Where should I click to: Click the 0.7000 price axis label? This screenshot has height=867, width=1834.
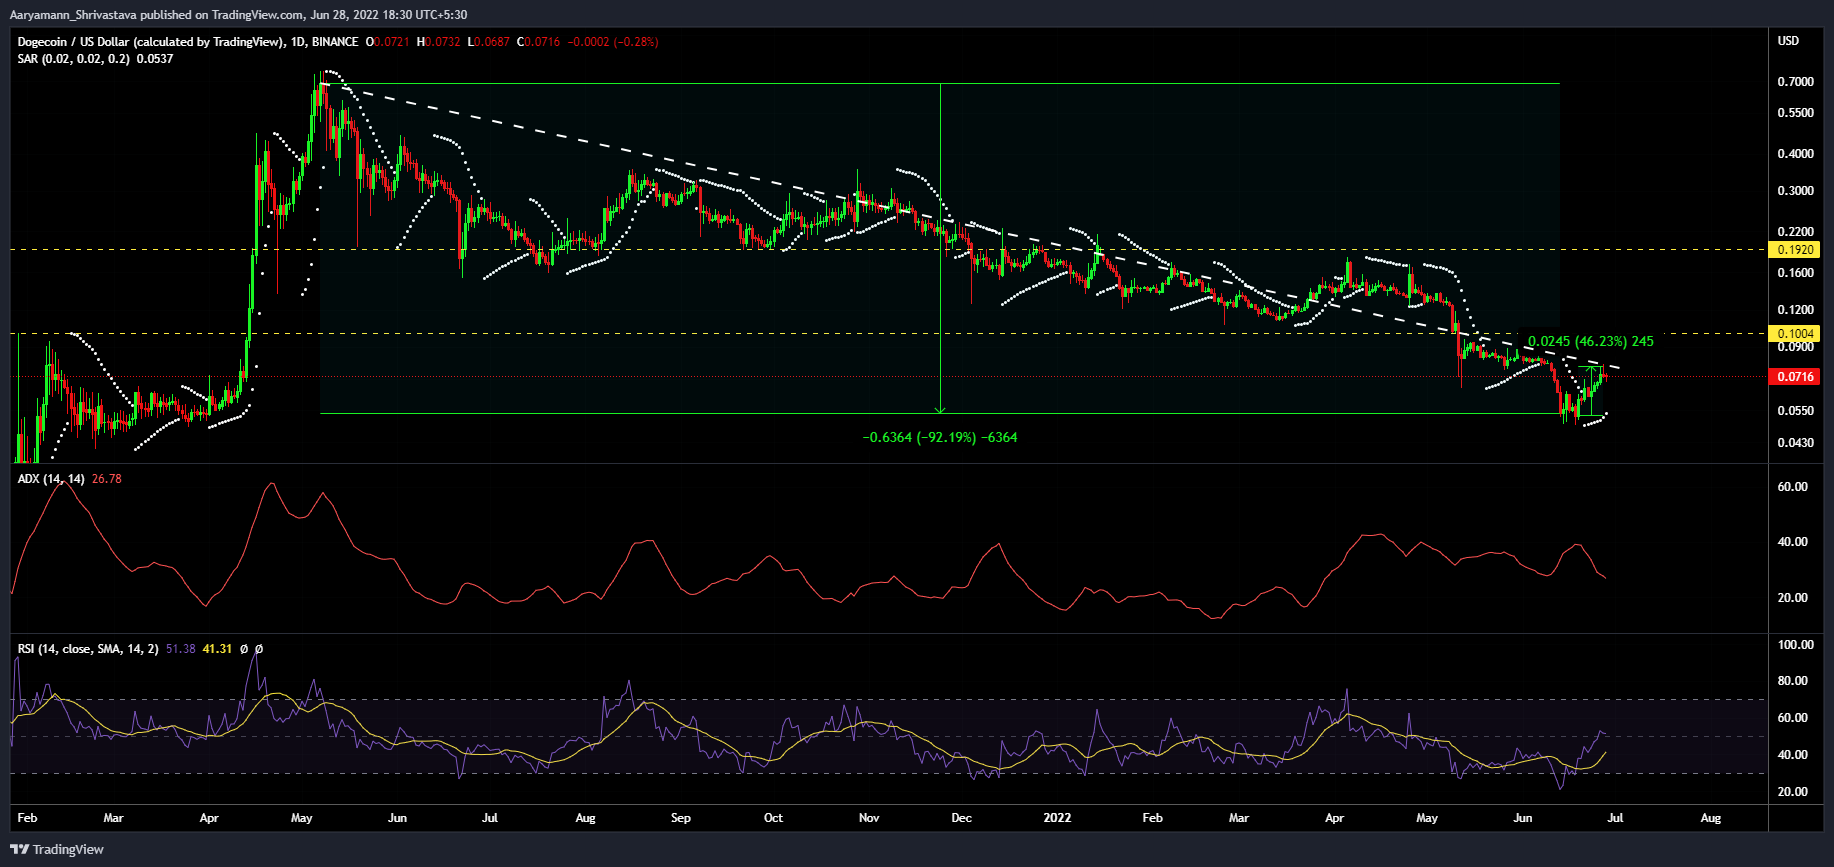pyautogui.click(x=1795, y=82)
